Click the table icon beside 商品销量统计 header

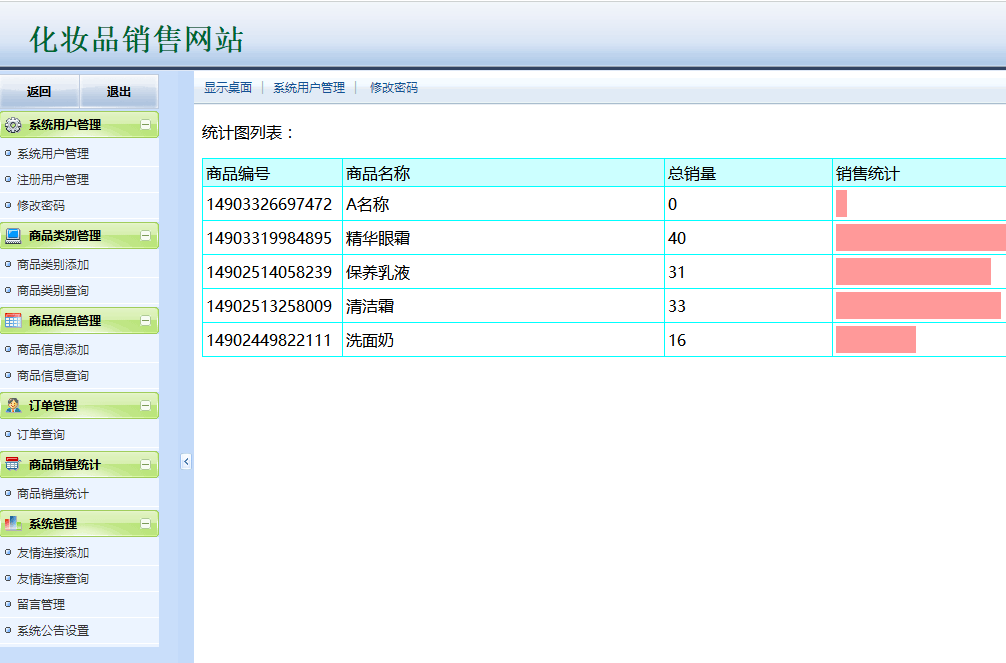13,464
